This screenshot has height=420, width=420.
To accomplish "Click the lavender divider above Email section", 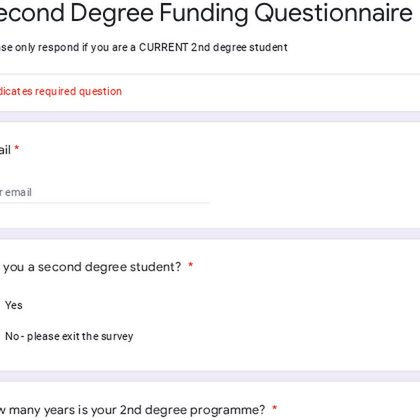I will coord(210,117).
